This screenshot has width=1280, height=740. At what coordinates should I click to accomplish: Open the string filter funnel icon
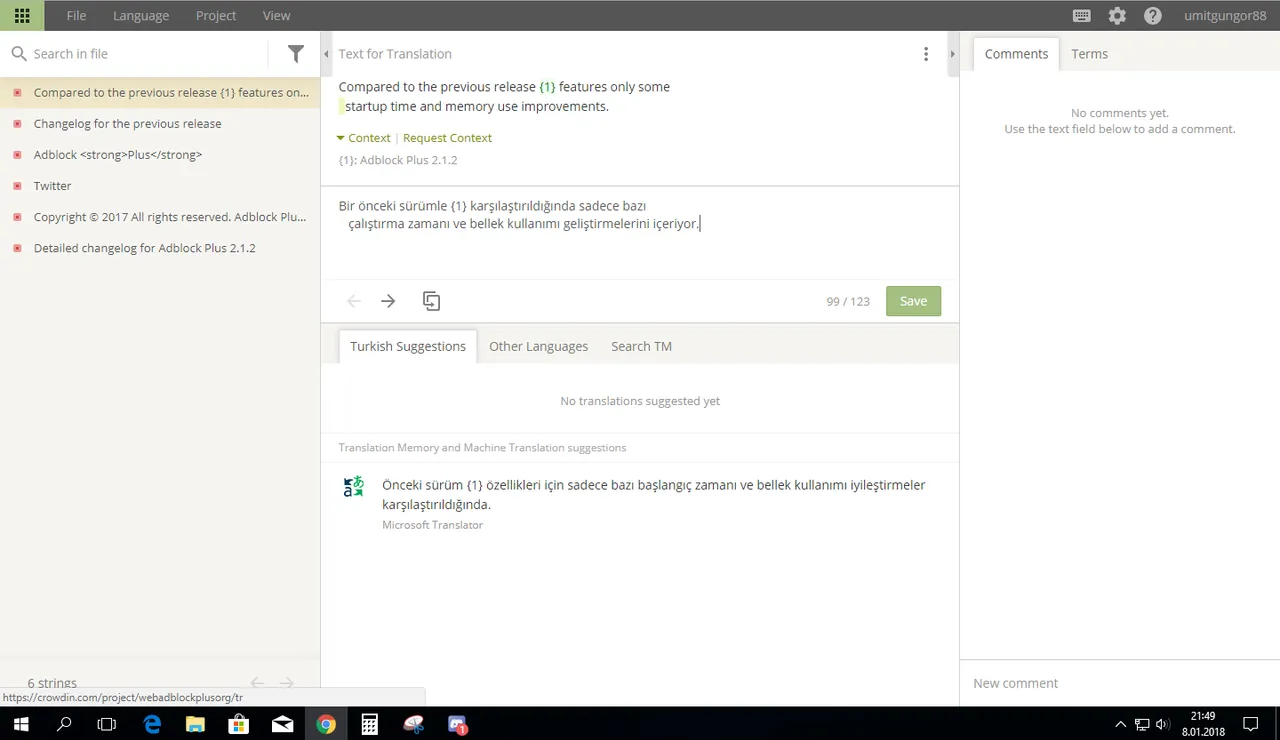point(296,54)
